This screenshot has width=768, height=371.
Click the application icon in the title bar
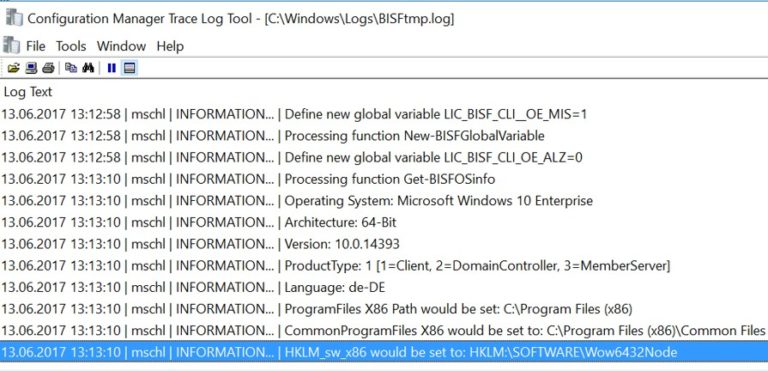(x=14, y=18)
